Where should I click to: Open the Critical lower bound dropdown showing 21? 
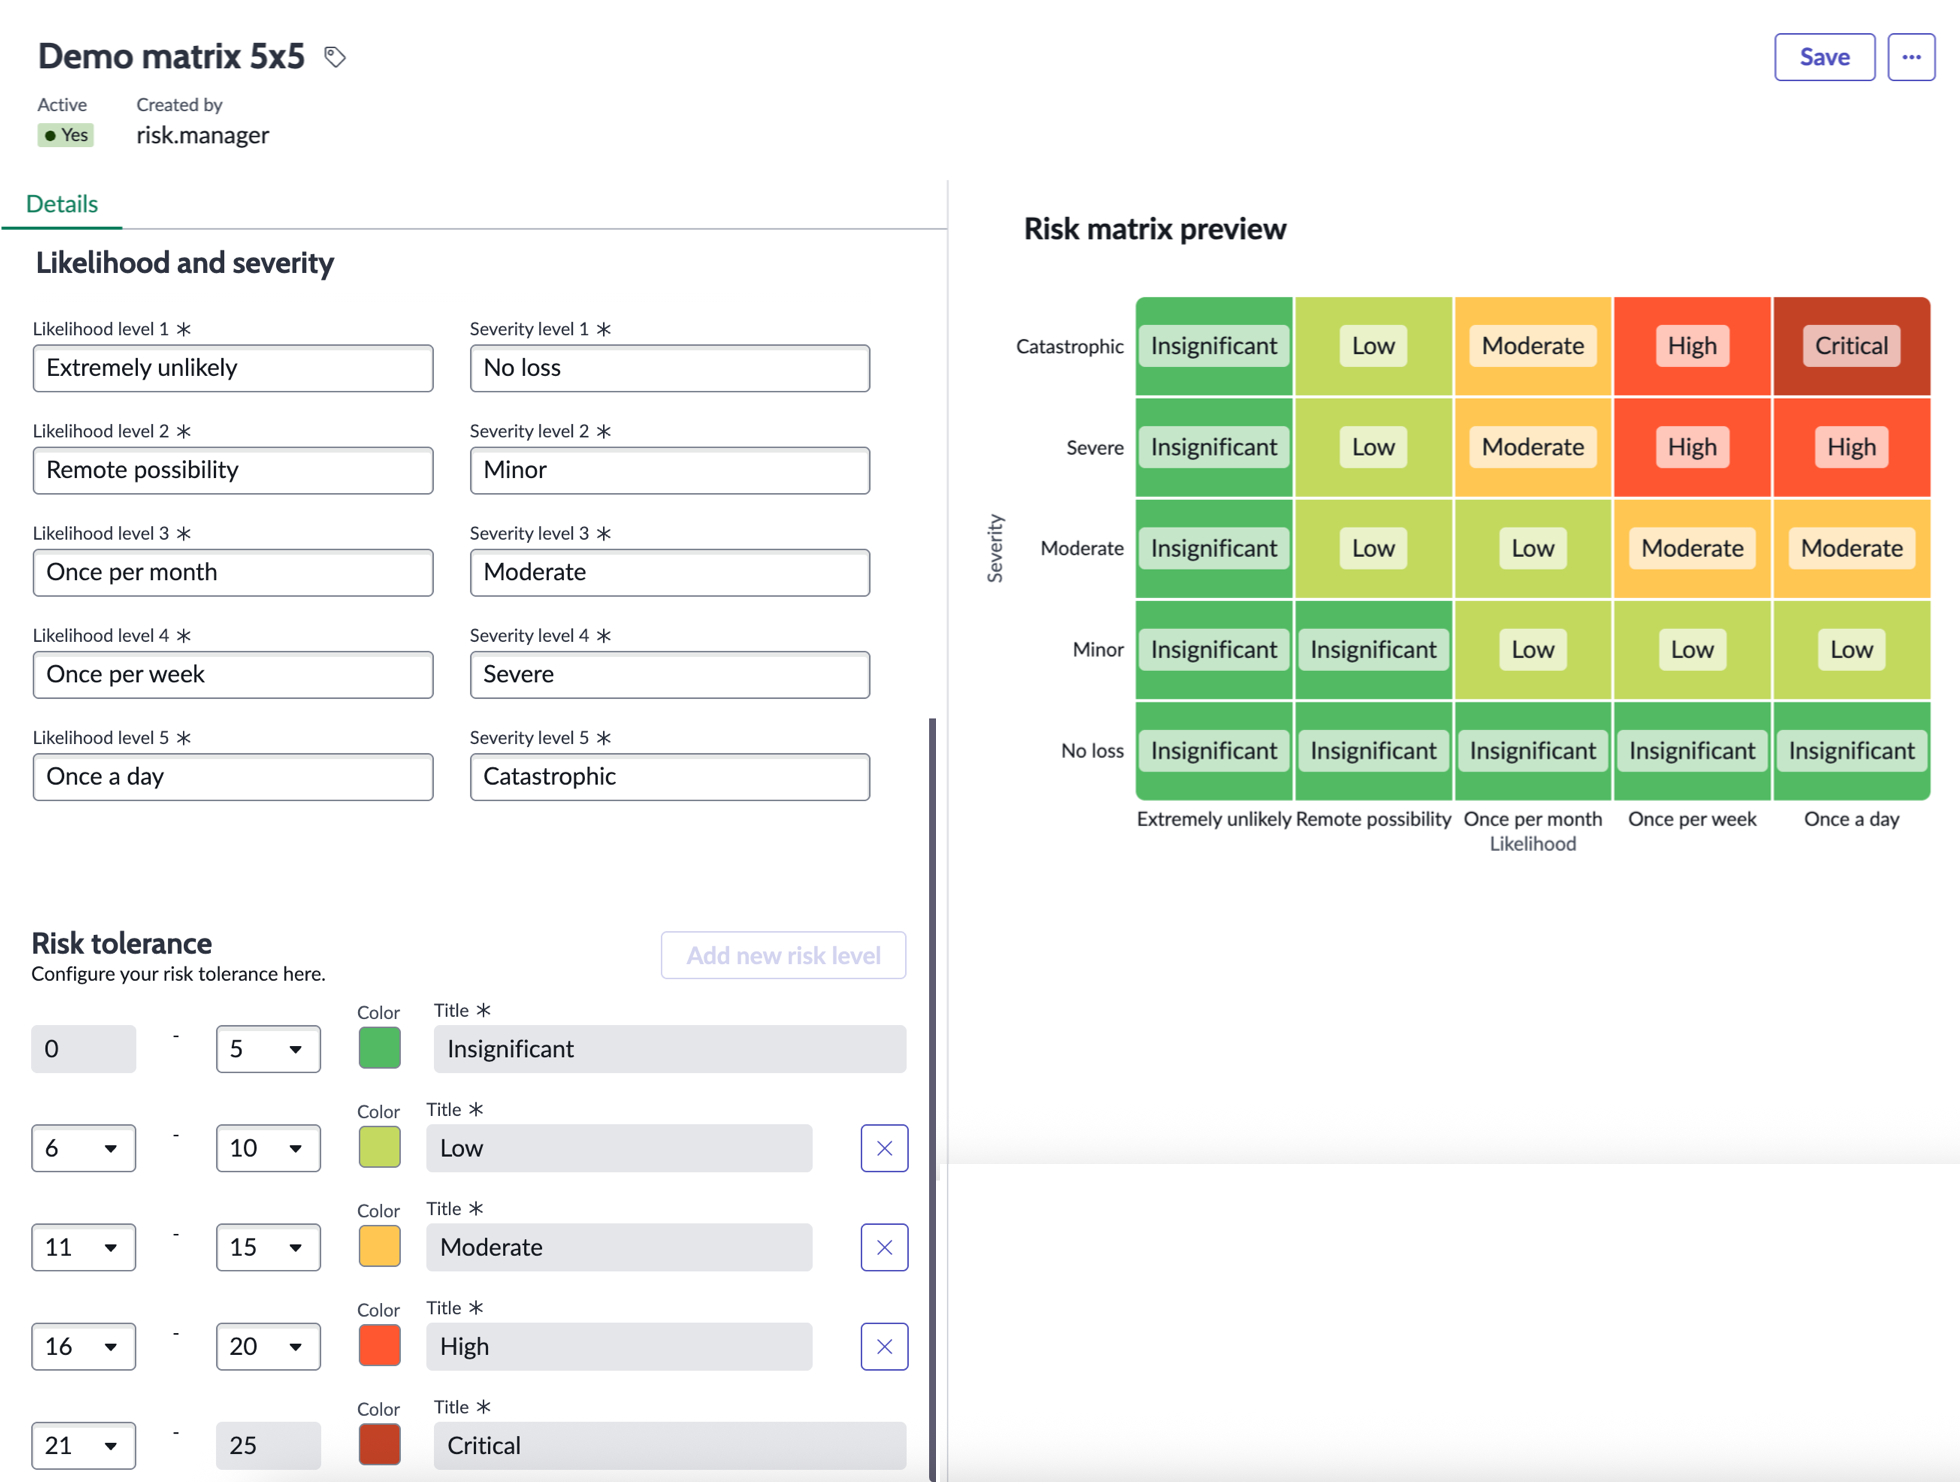(x=83, y=1445)
